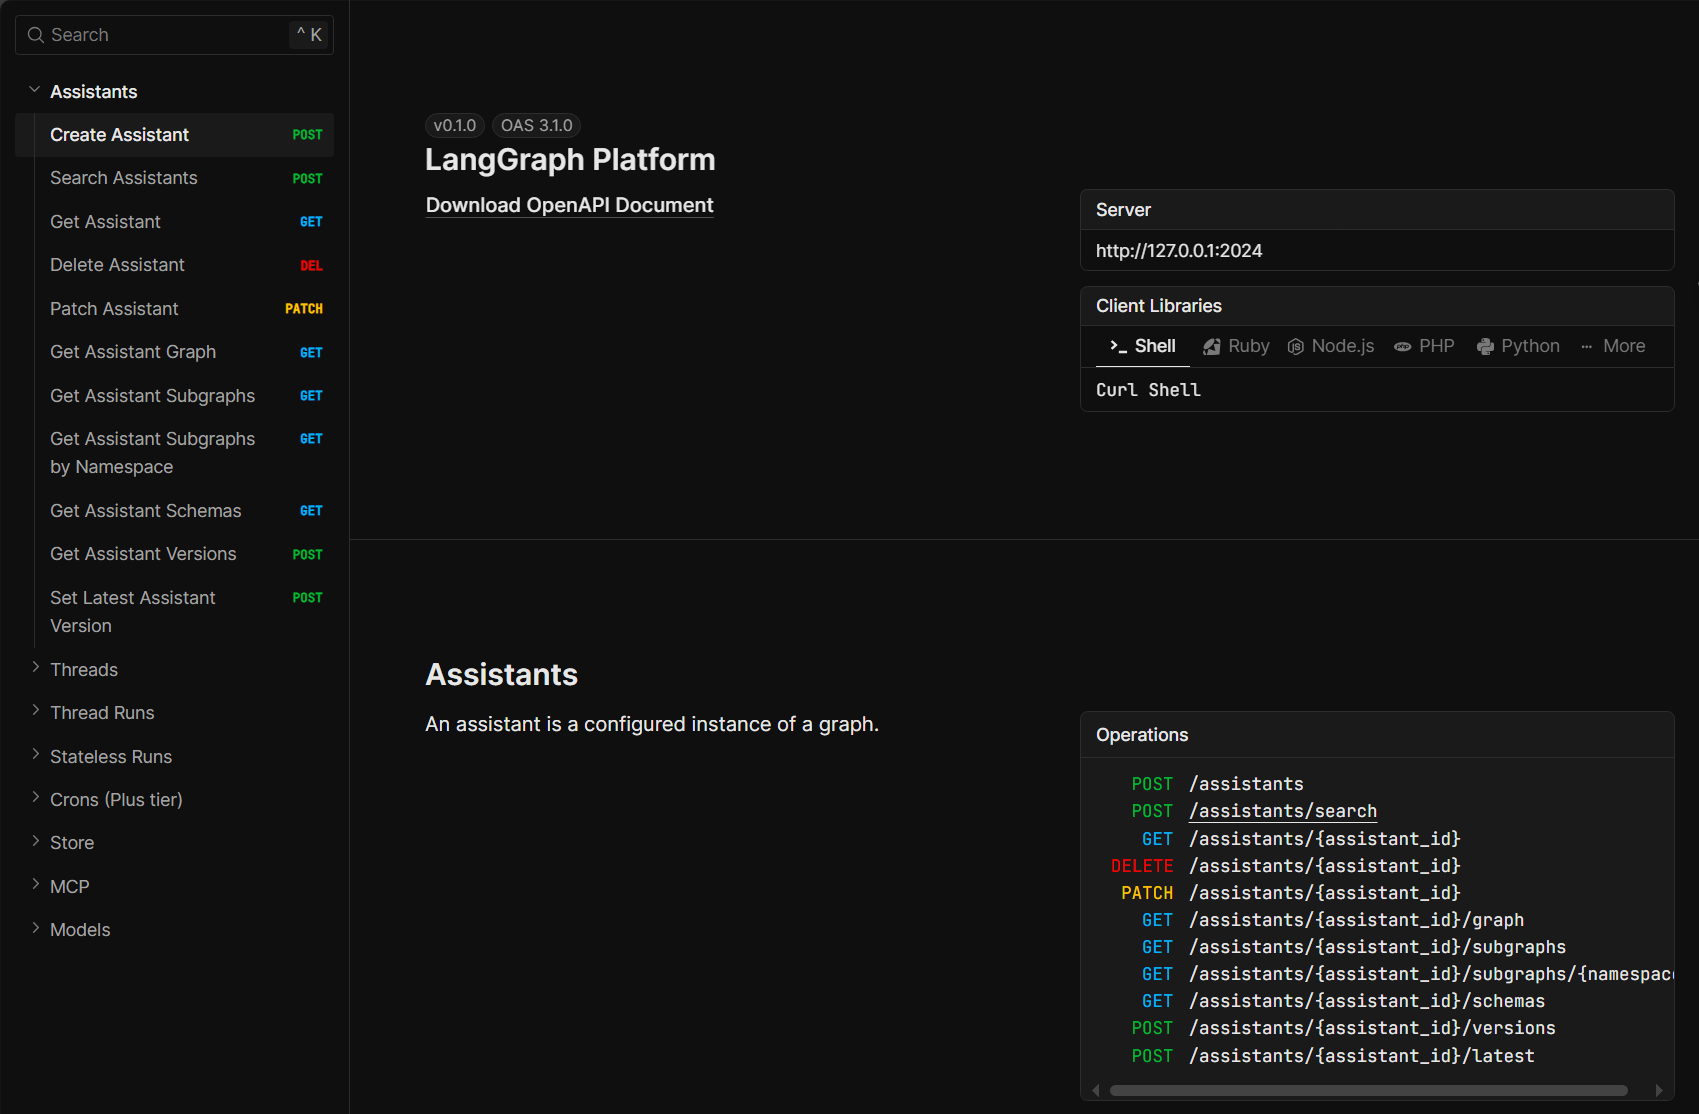Select Search Assistants in sidebar
Viewport: 1699px width, 1114px height.
[174, 178]
